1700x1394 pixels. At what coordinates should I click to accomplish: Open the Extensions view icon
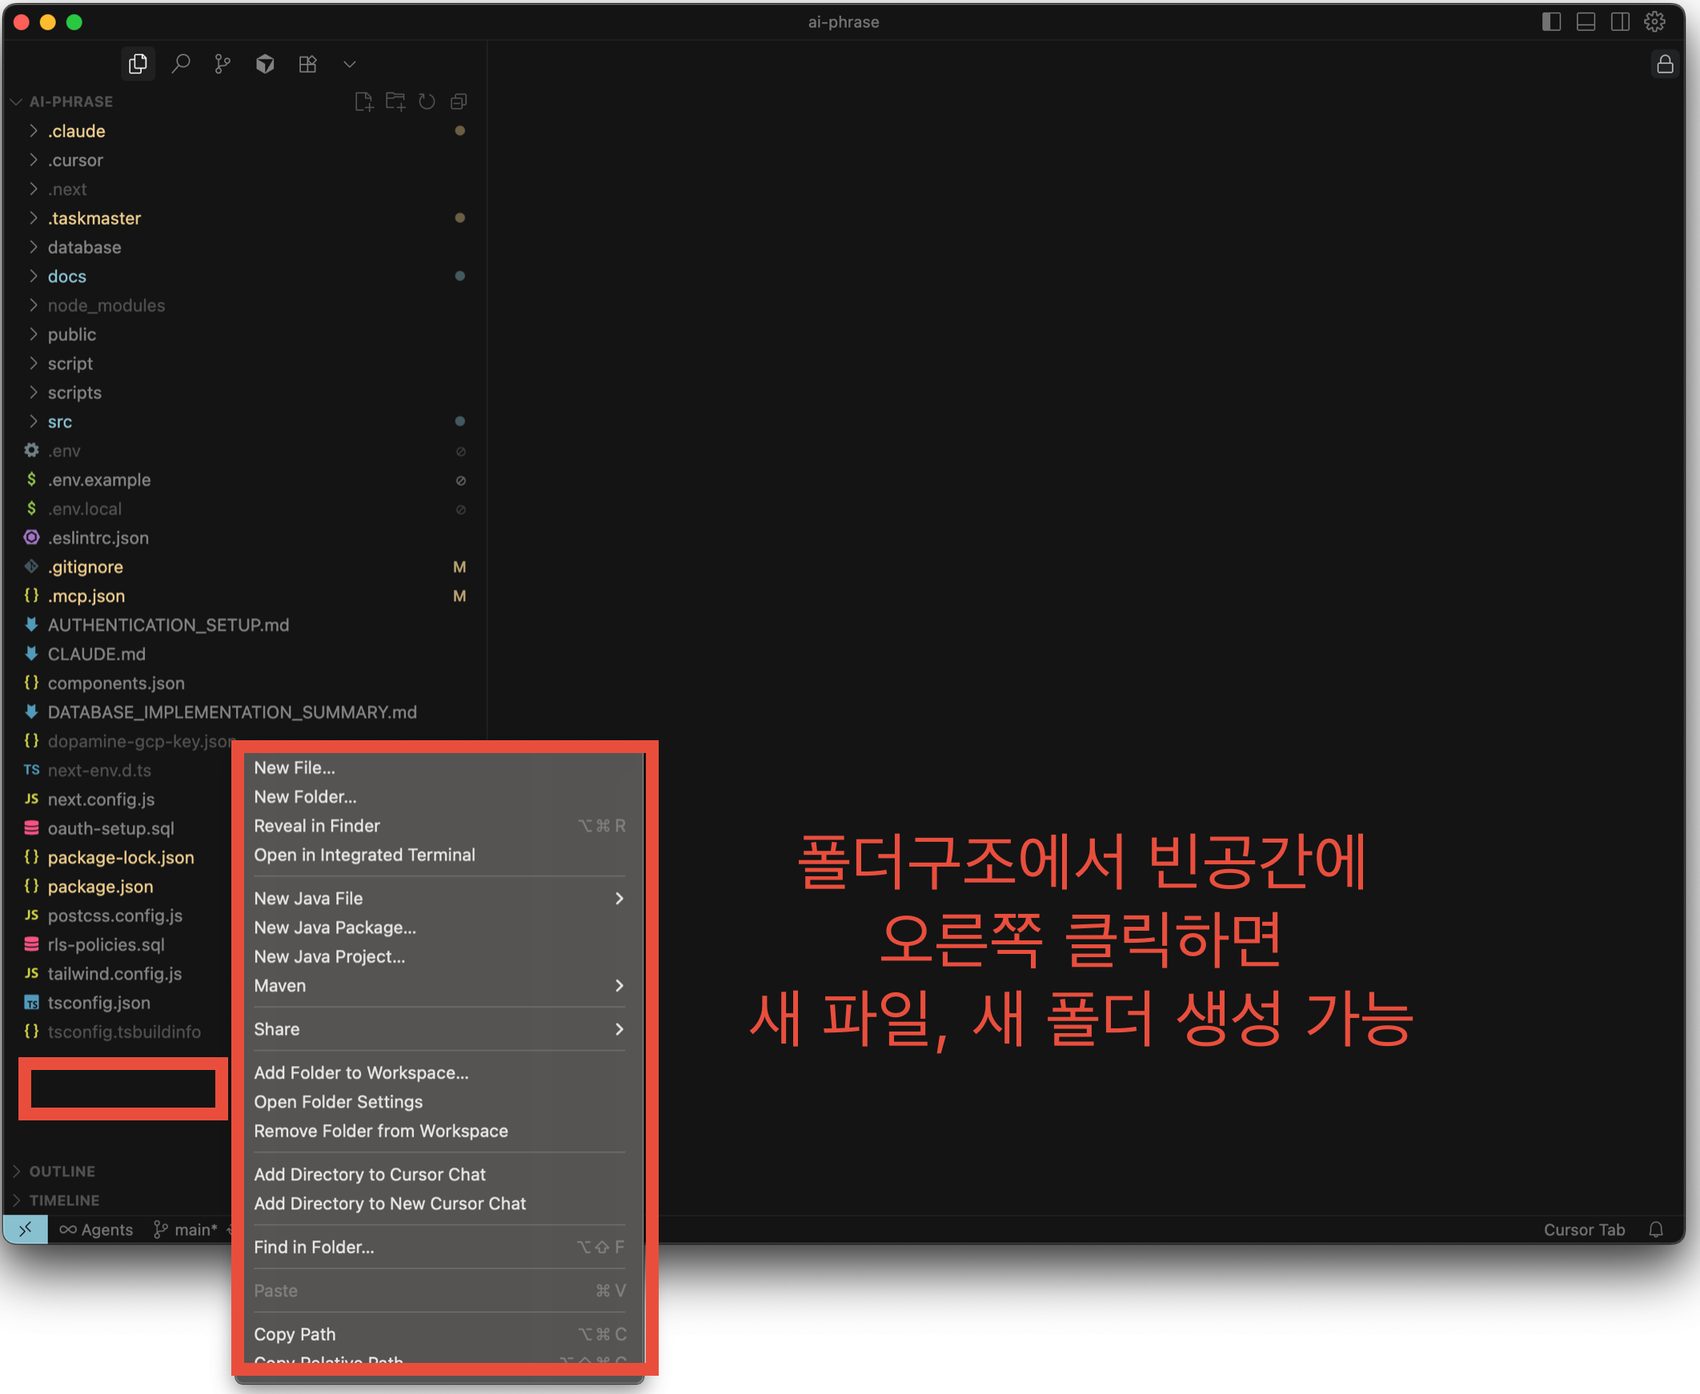[308, 64]
